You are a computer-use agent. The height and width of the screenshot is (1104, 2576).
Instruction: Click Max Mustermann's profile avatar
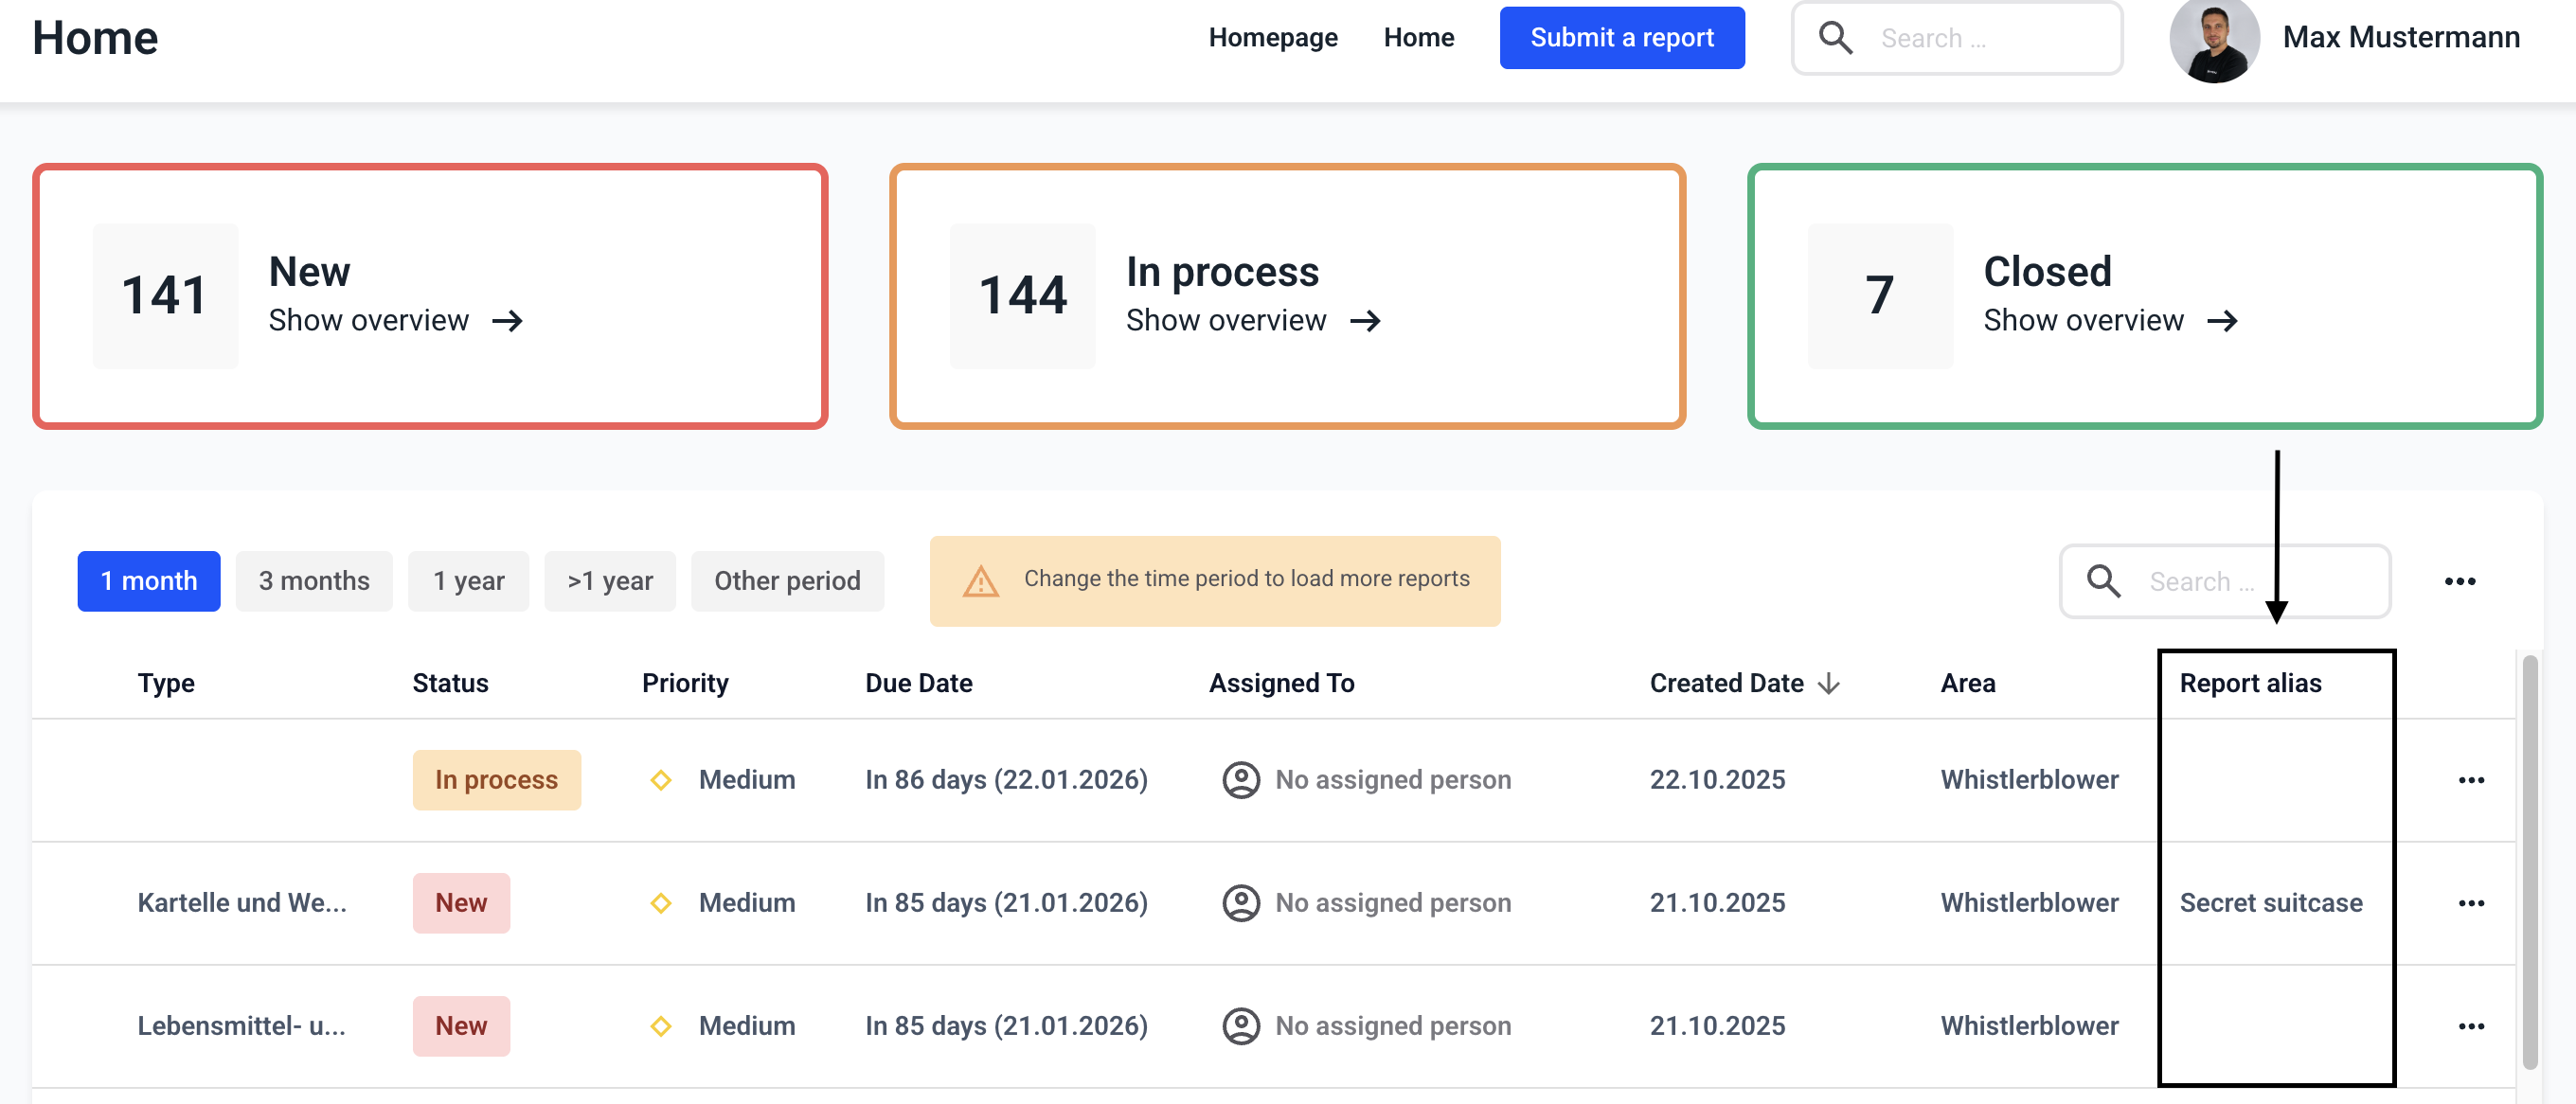[x=2214, y=40]
